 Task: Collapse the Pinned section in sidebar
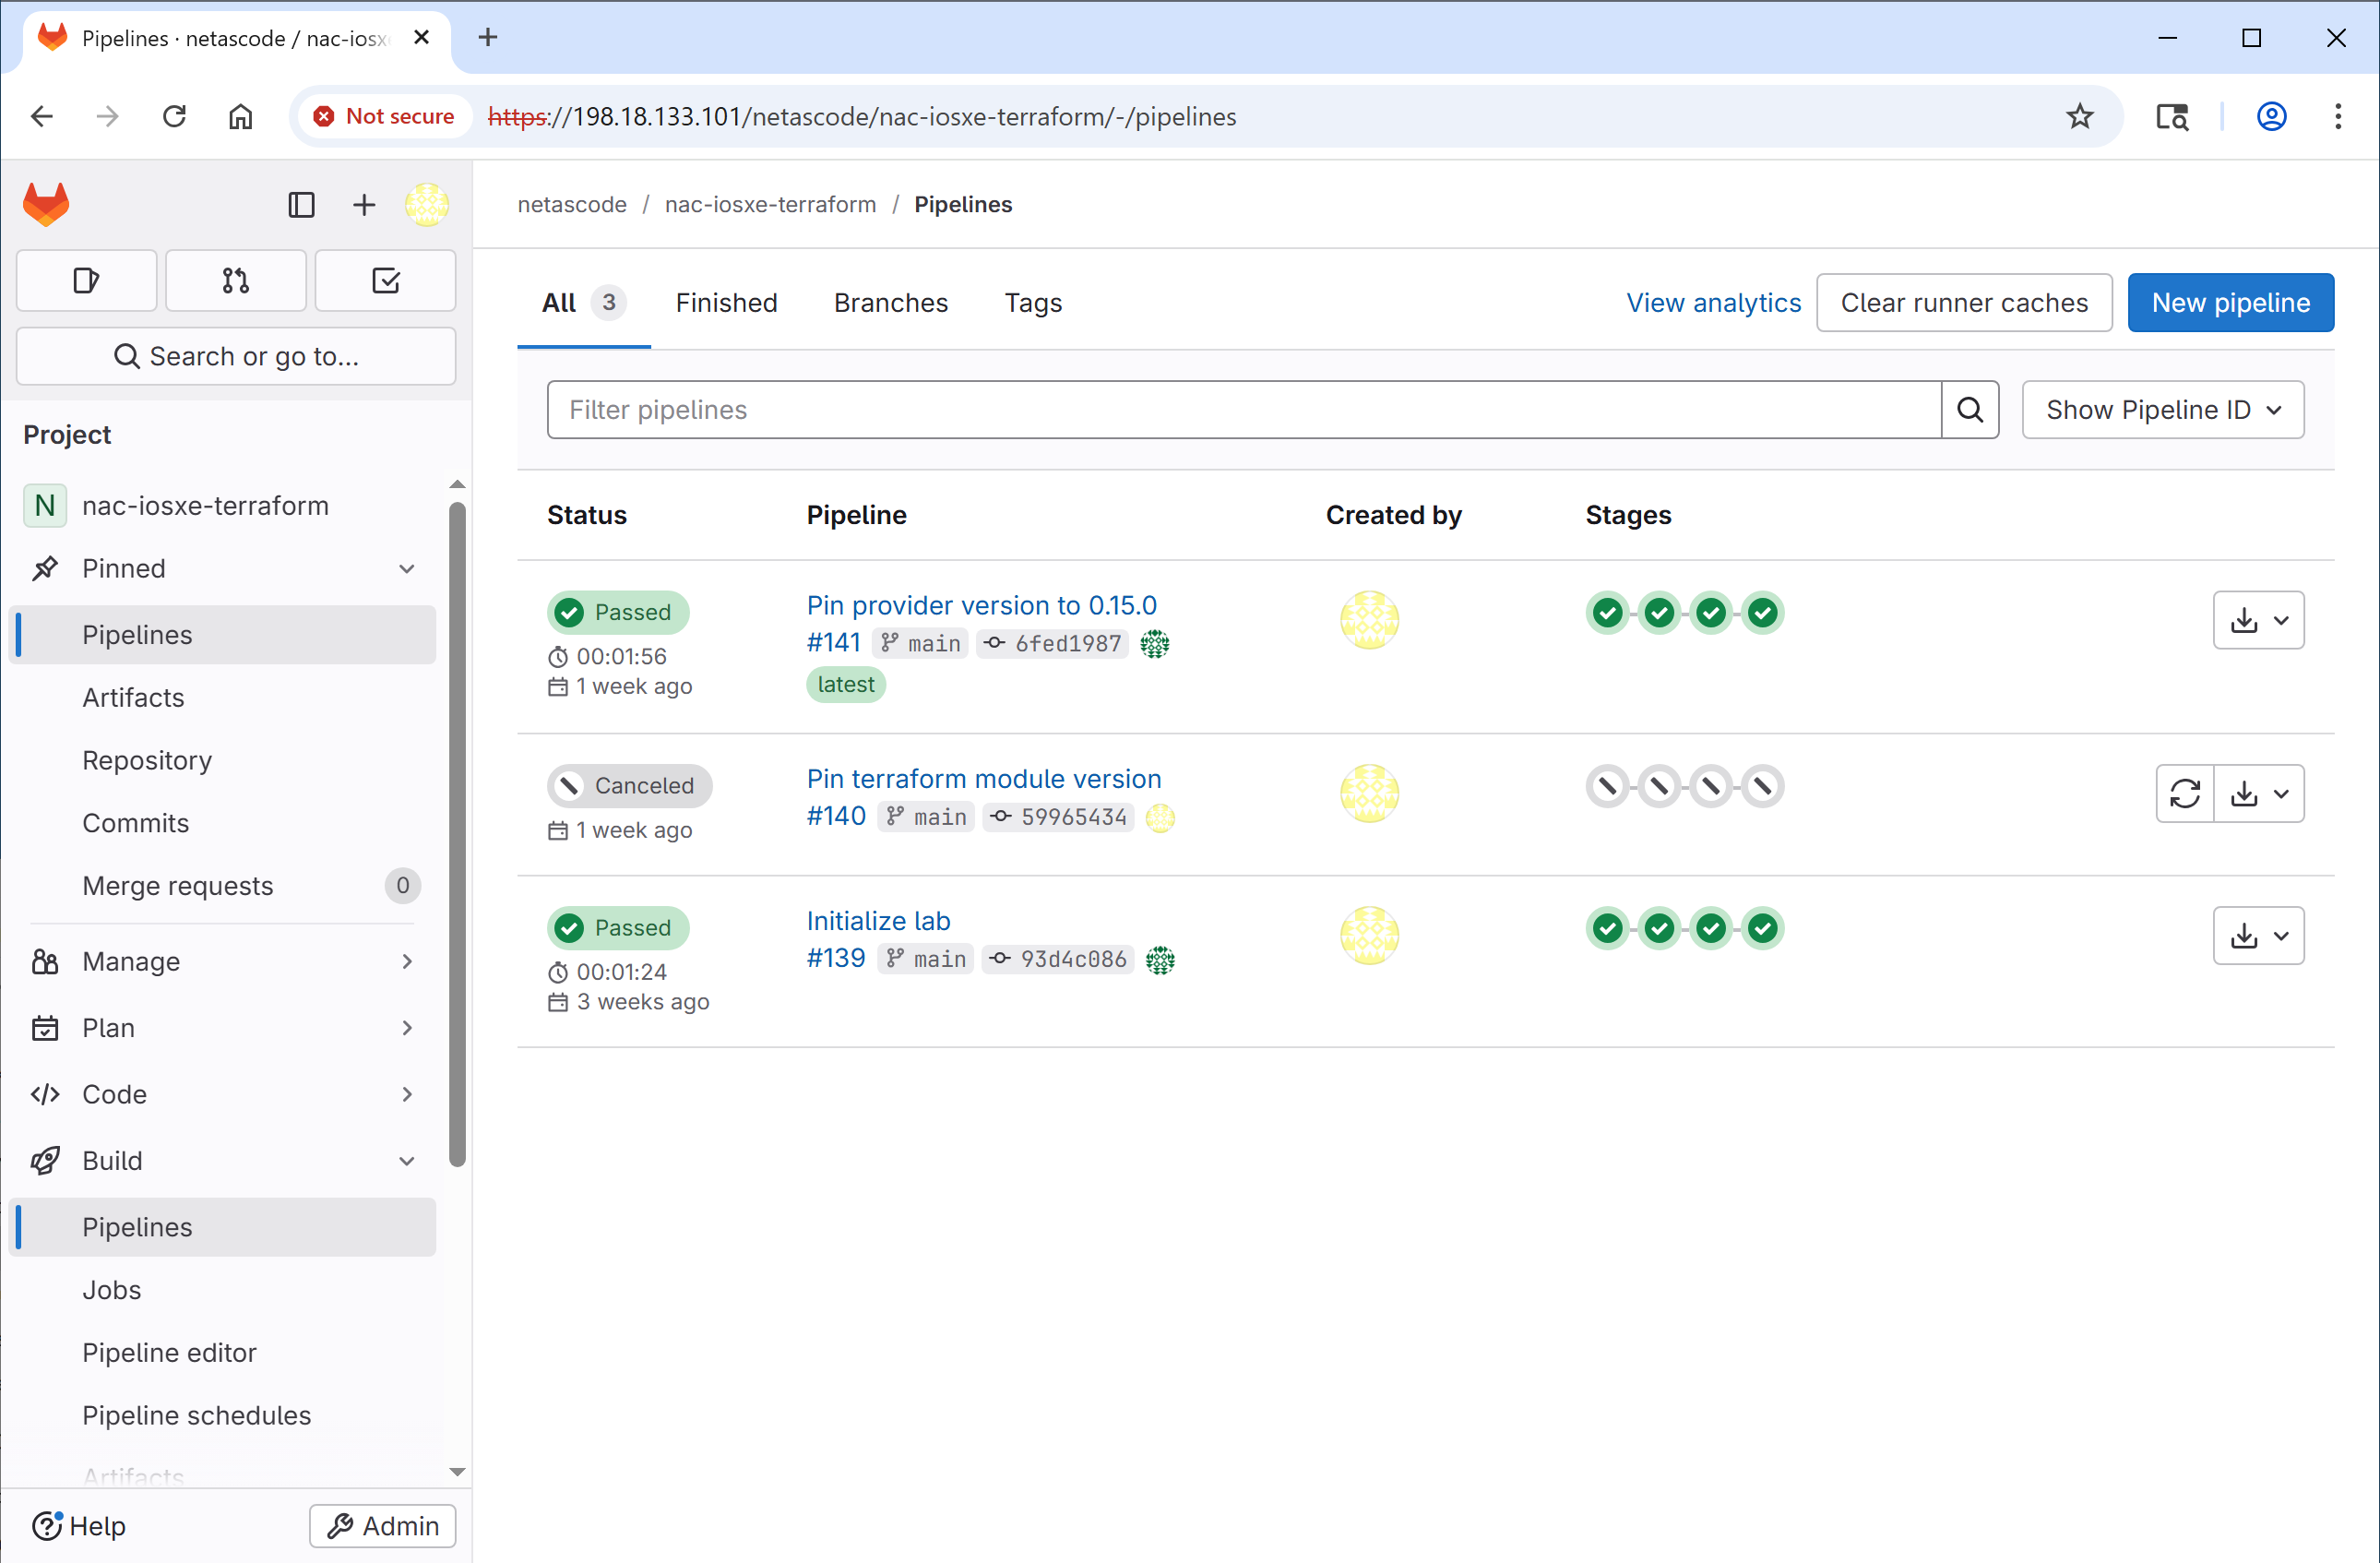coord(406,569)
